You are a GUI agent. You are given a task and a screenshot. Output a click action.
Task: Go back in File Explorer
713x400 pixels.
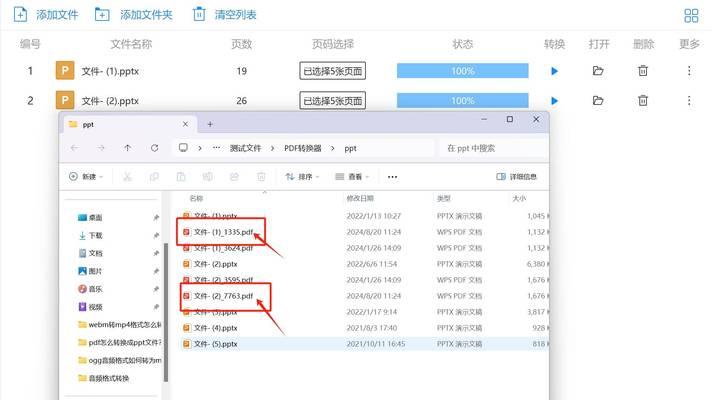pos(75,148)
